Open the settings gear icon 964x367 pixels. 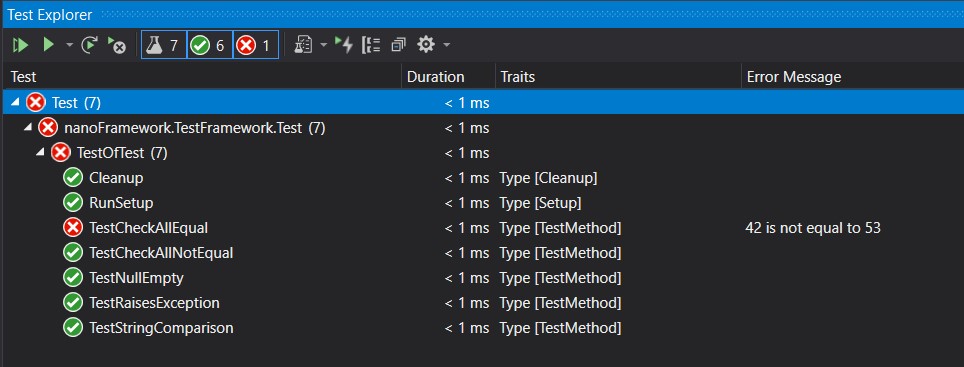[x=426, y=44]
